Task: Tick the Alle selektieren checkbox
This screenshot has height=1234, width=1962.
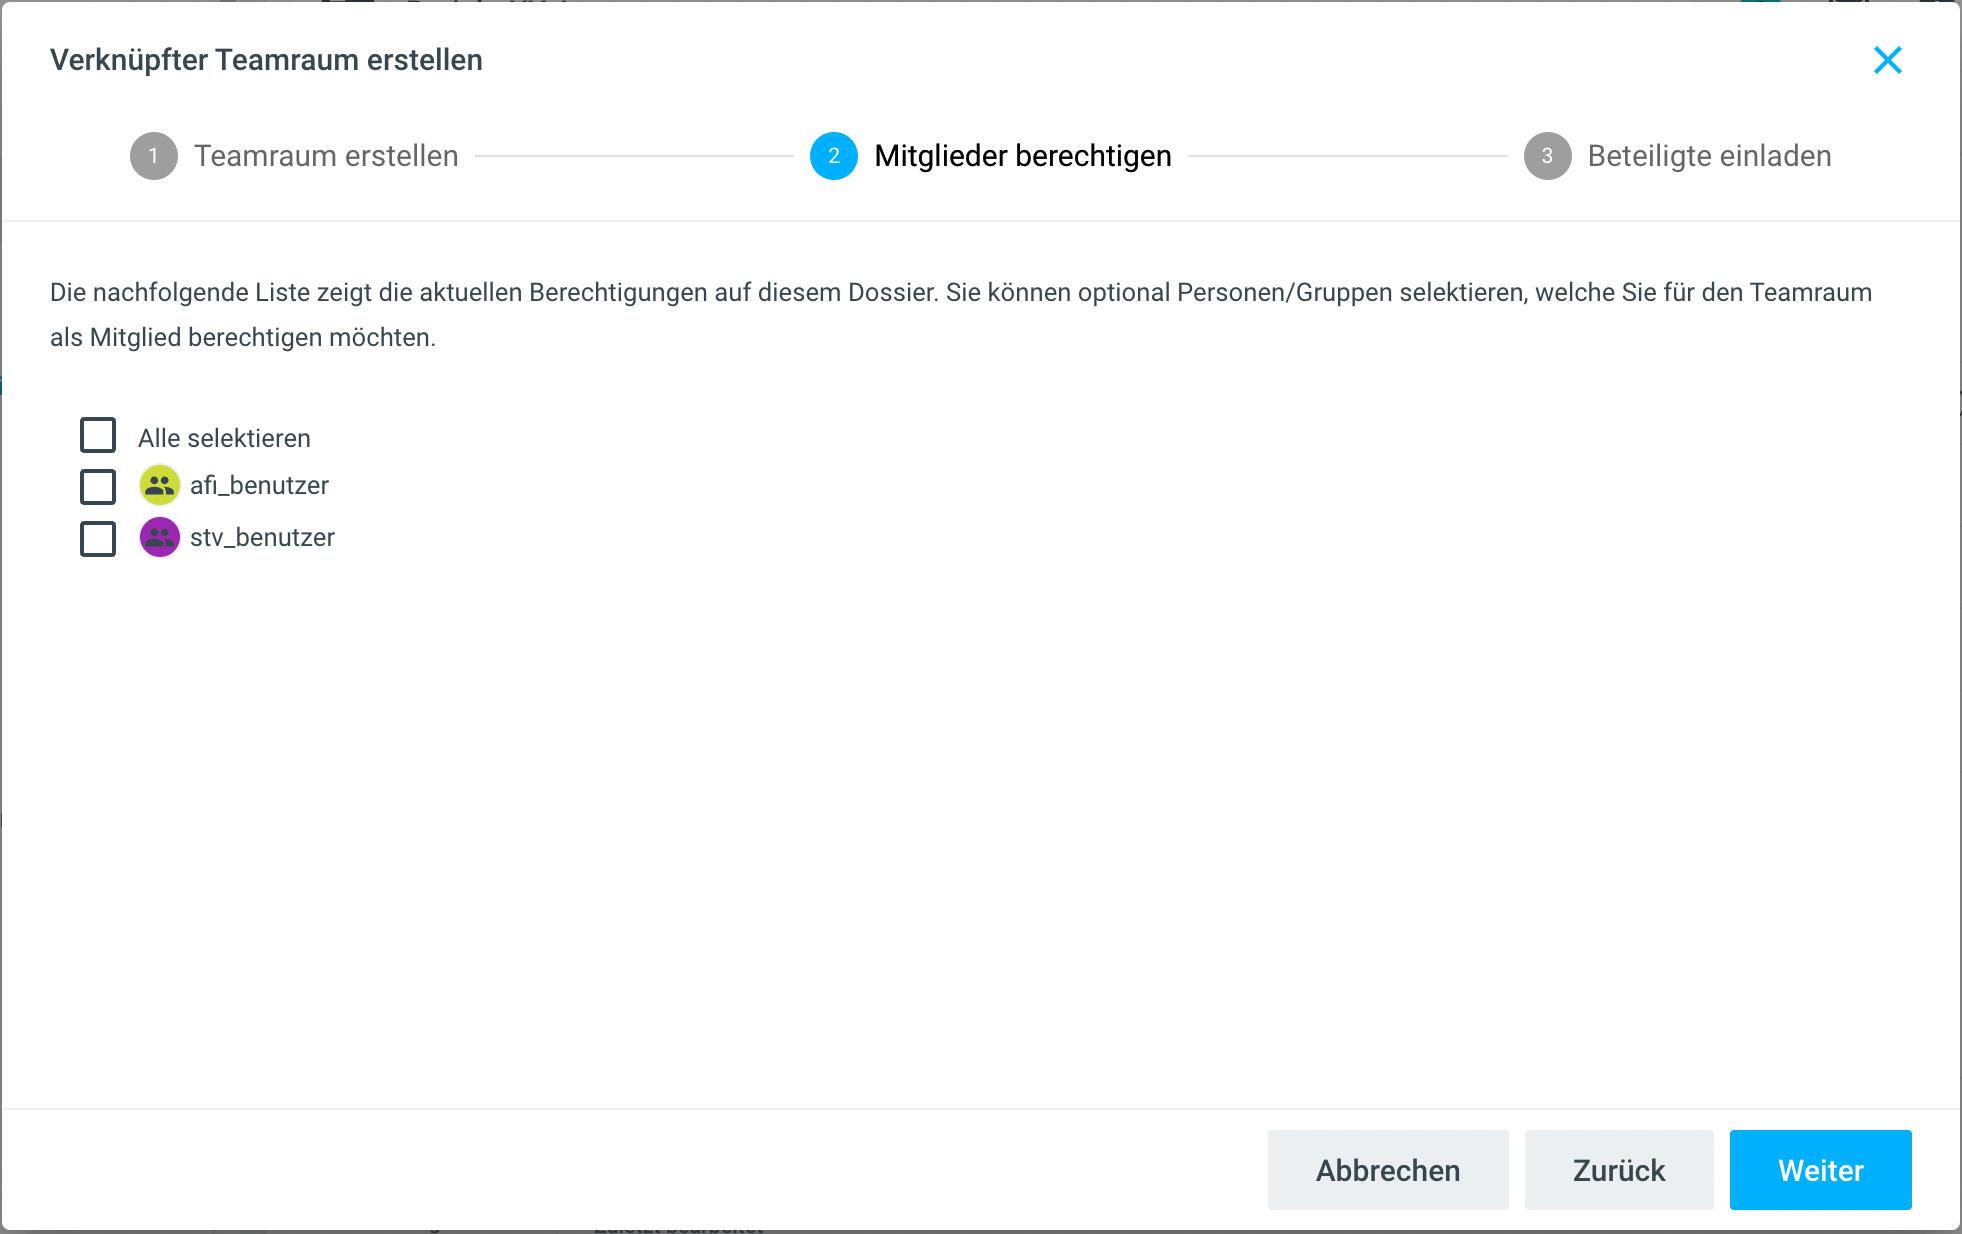Action: tap(98, 436)
